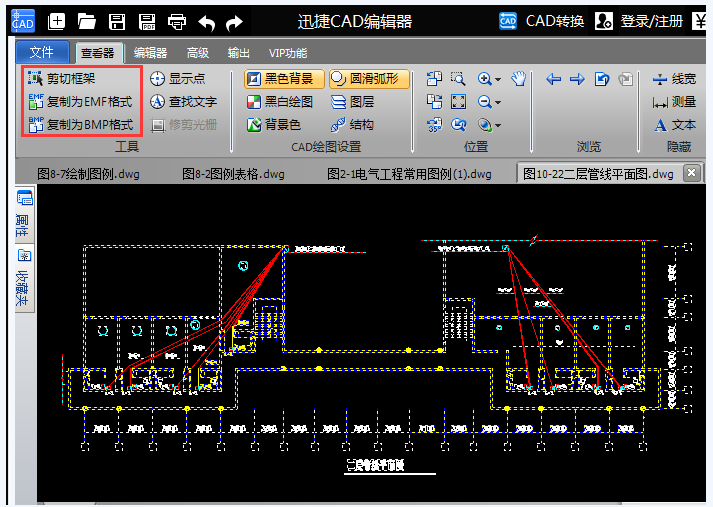Click the previous zoom view icon
Viewport: 713px width, 507px height.
pos(458,124)
